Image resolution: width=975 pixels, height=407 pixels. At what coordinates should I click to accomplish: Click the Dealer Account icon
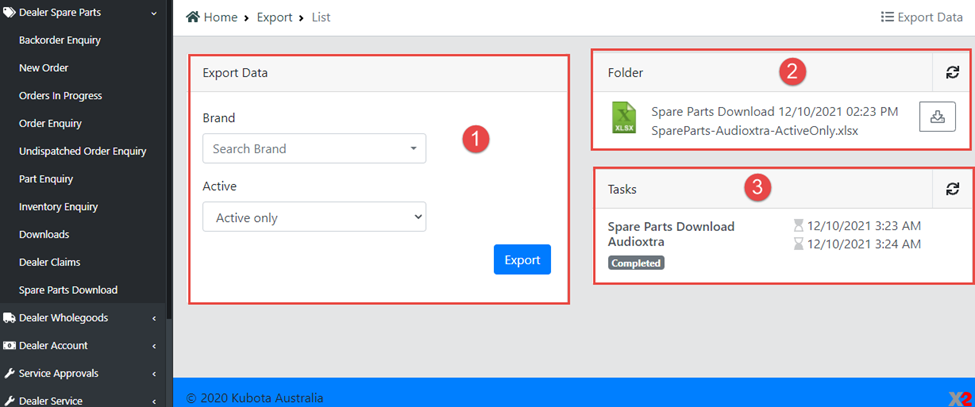10,346
